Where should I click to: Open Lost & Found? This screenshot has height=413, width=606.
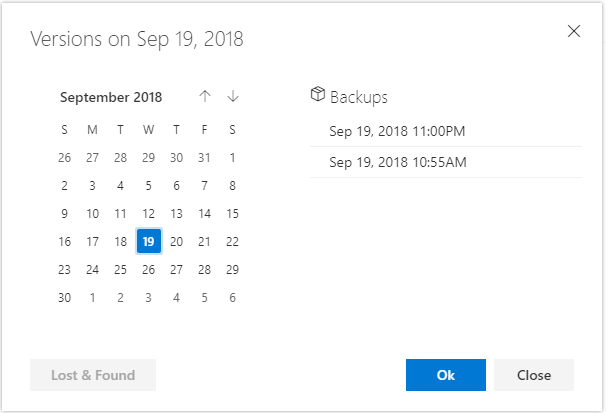pyautogui.click(x=93, y=375)
